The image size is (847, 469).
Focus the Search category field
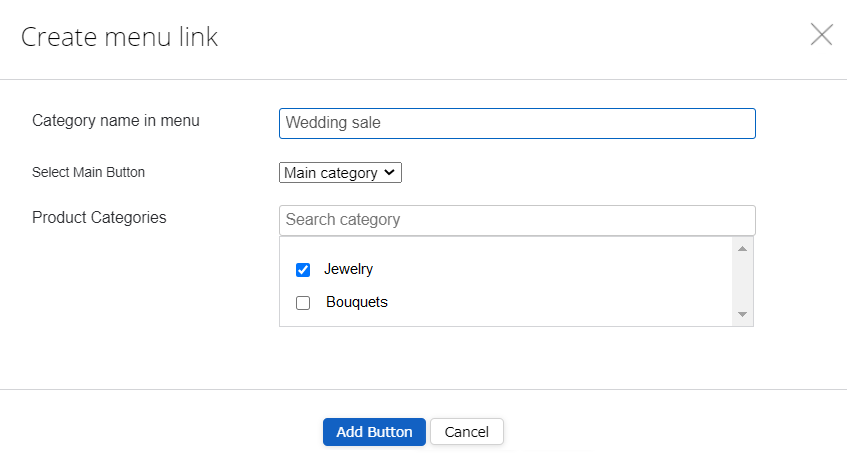click(x=516, y=220)
